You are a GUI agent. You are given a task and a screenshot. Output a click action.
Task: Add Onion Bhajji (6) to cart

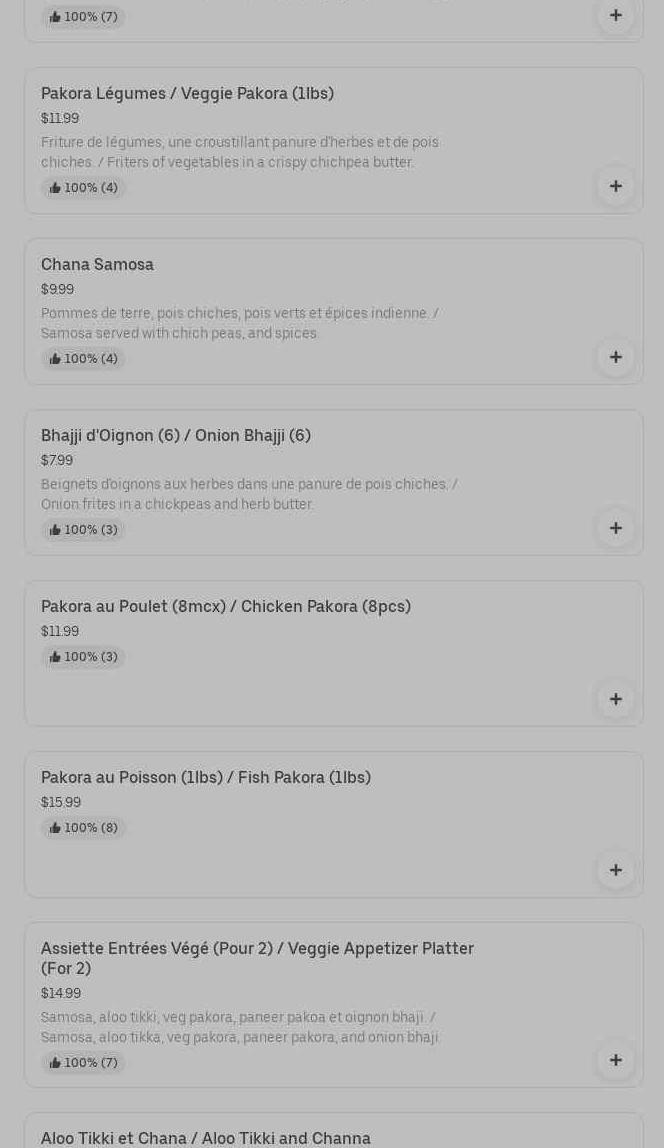coord(615,528)
